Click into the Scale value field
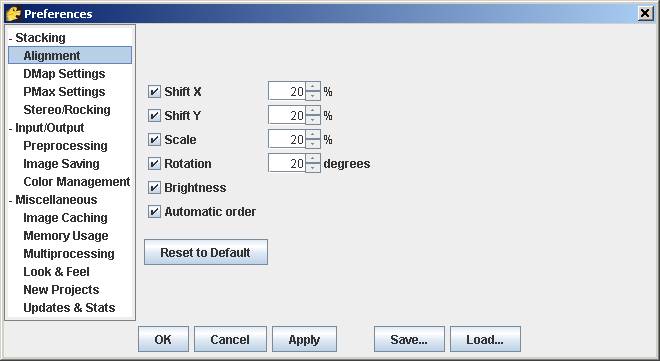Screen dimensions: 660x361 287,139
